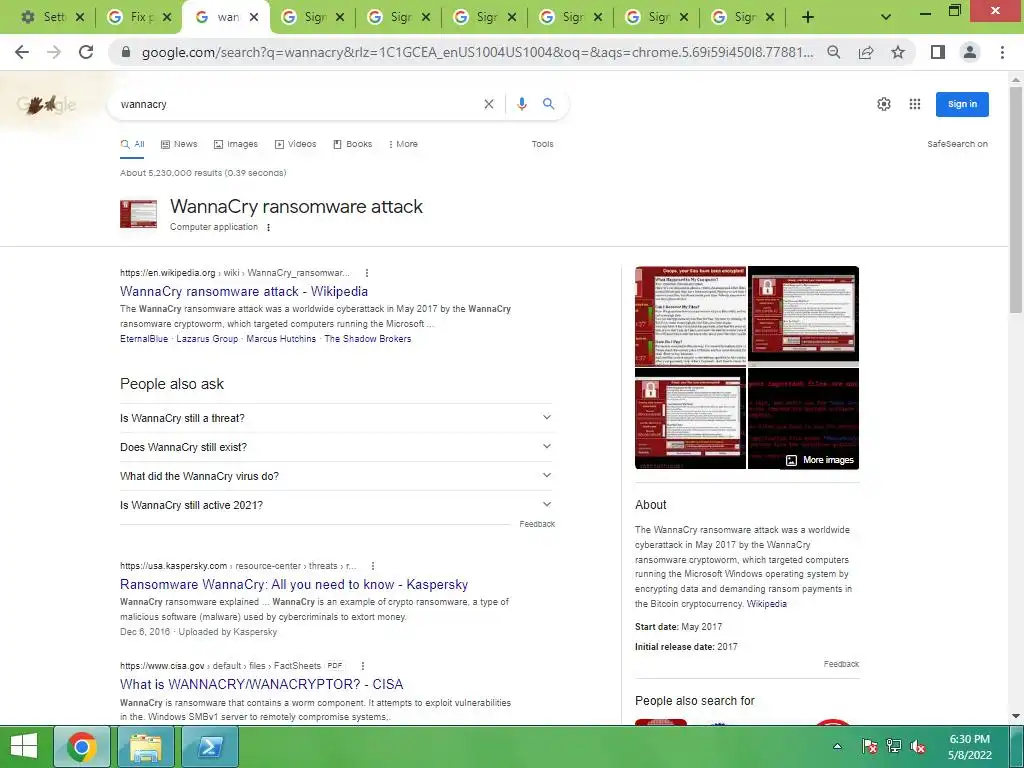Open the side panel
The image size is (1024, 768).
[938, 52]
